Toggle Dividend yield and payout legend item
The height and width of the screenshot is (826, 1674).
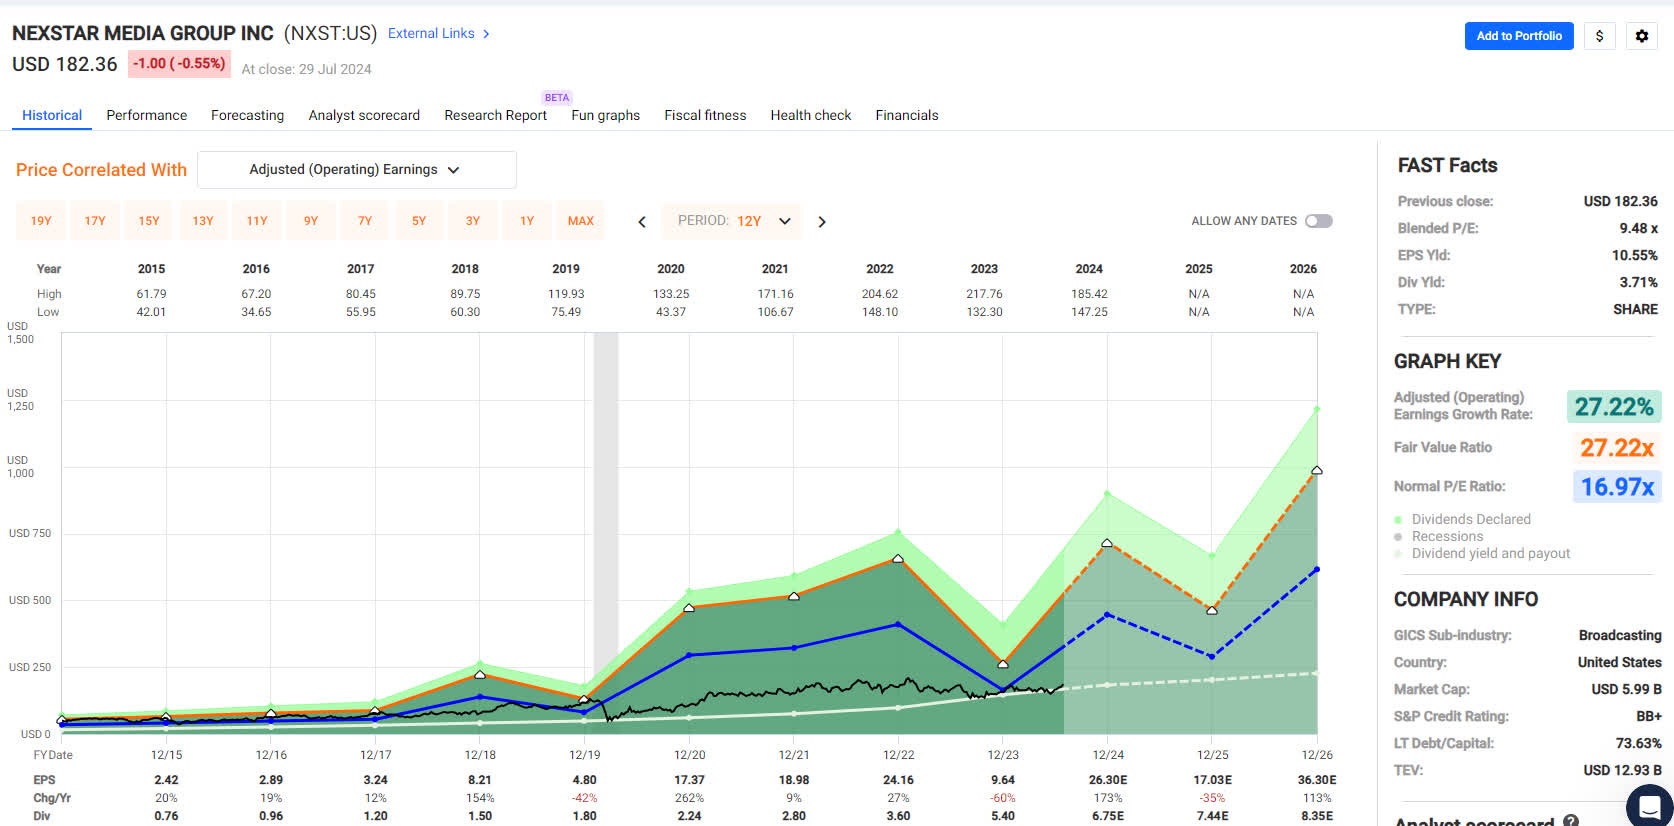[x=1481, y=553]
